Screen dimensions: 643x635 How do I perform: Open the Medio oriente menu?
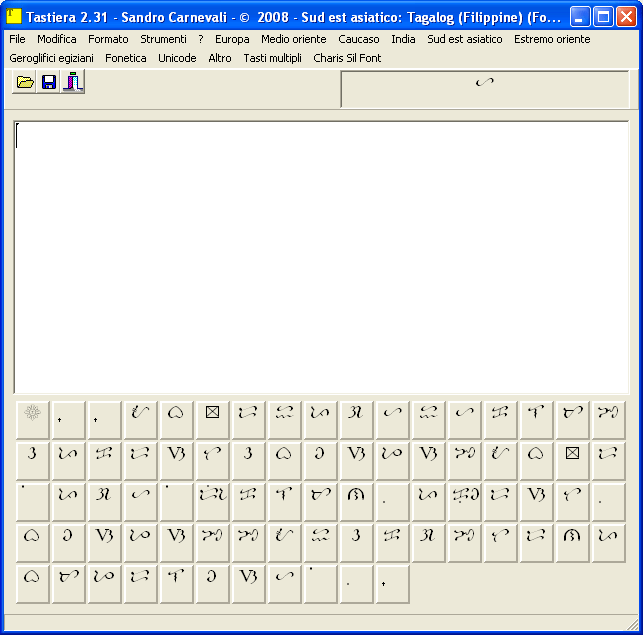point(294,39)
